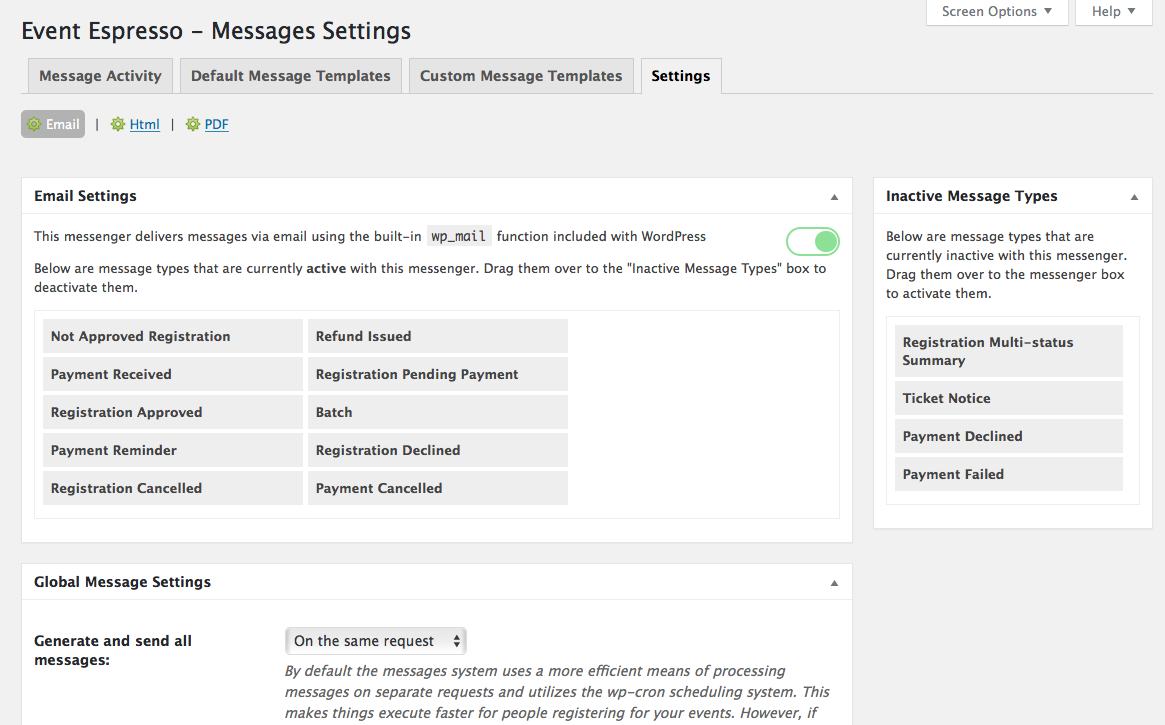Click the gear icon next to Html
Viewport: 1165px width, 725px height.
pos(117,124)
